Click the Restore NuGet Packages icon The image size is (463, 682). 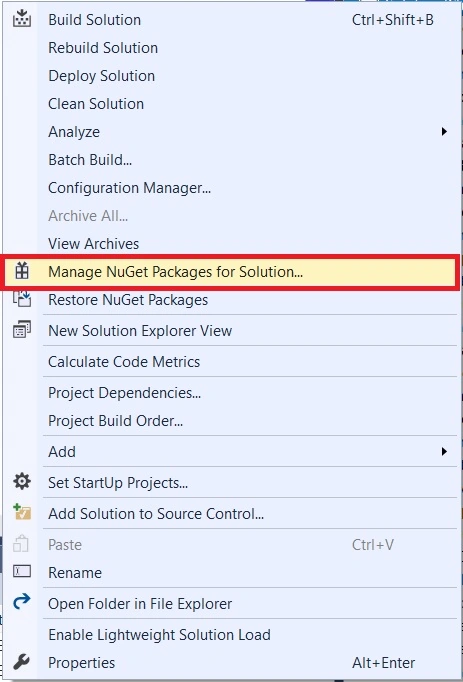(x=22, y=299)
